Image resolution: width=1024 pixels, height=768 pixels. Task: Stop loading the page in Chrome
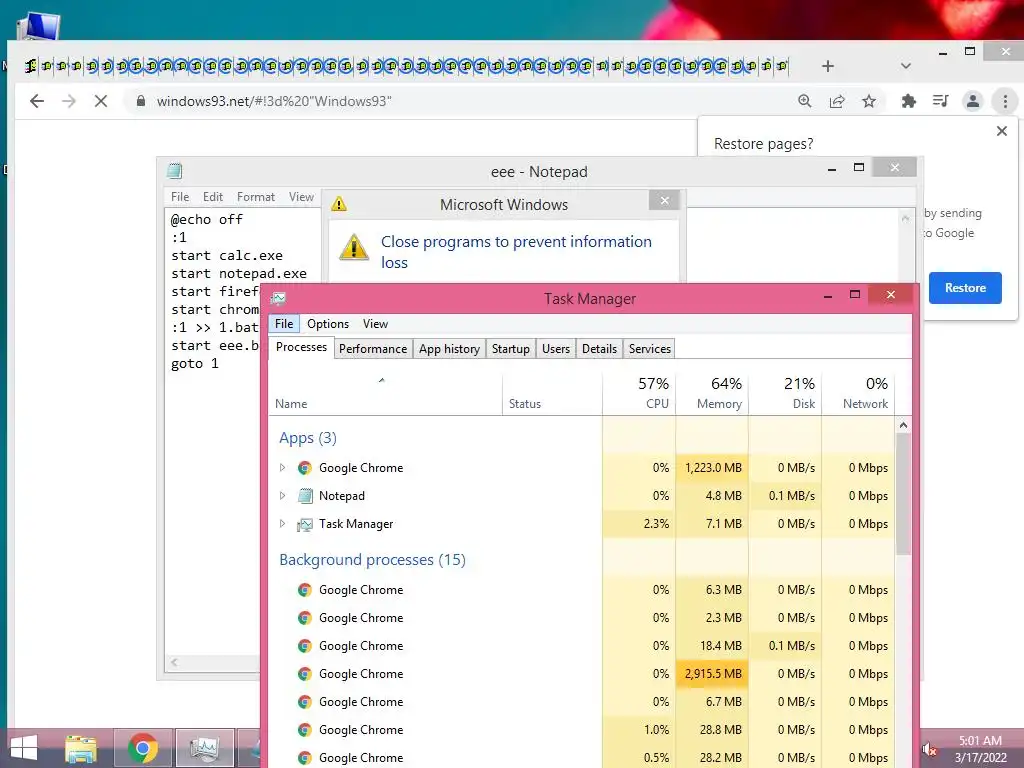point(101,101)
